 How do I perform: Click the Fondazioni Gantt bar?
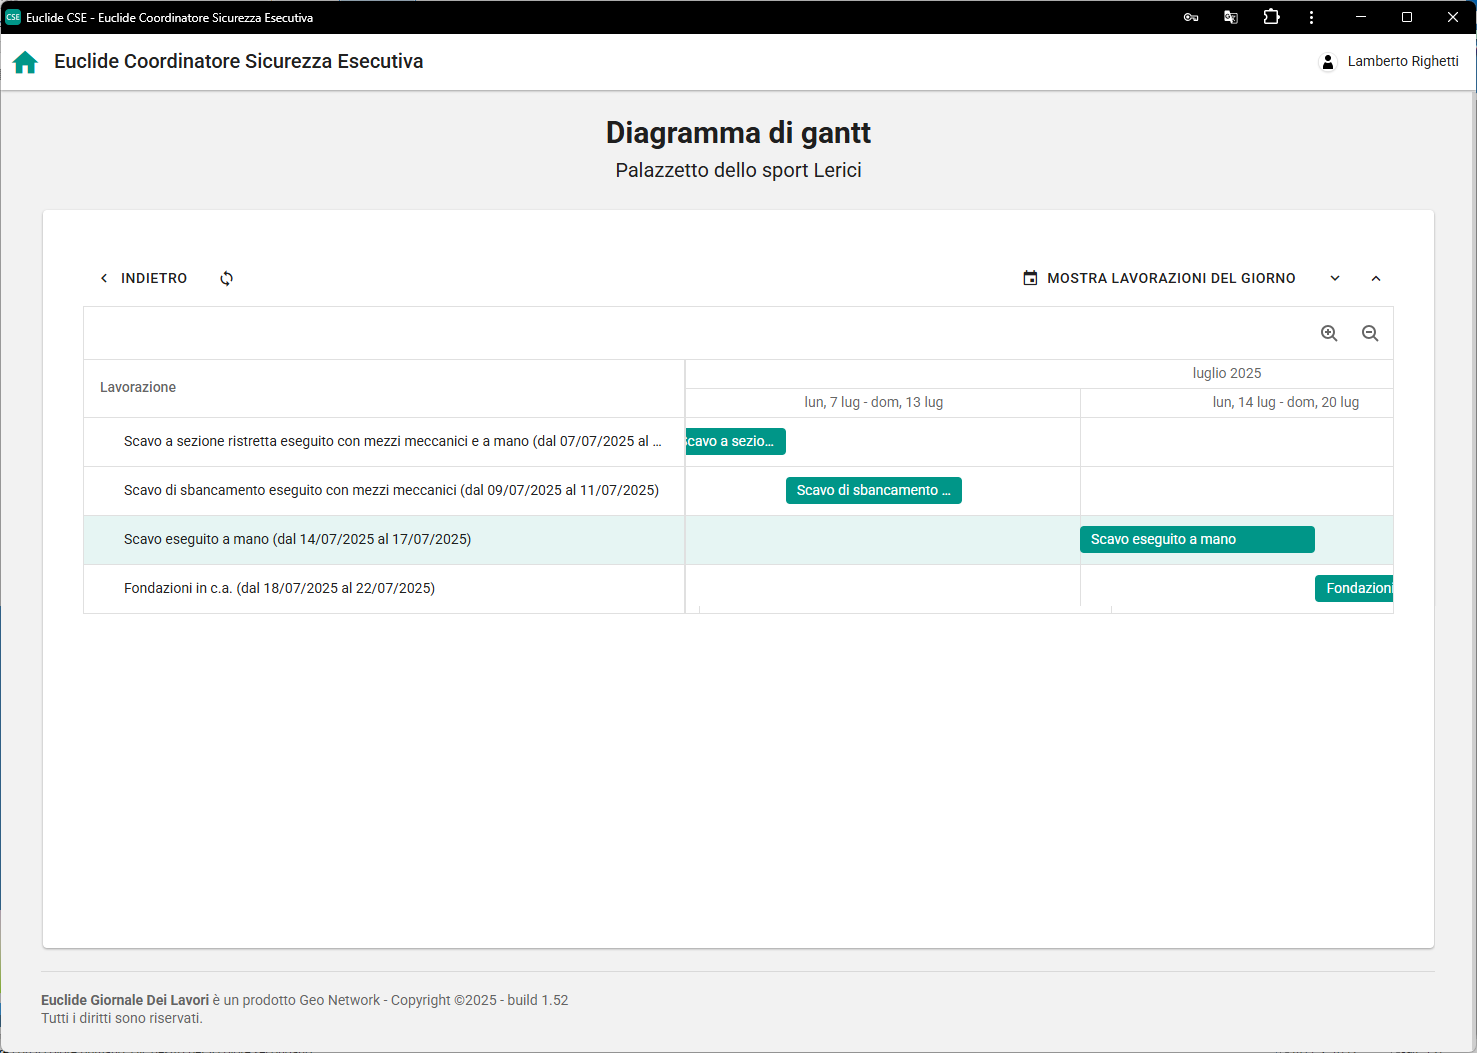click(1354, 589)
